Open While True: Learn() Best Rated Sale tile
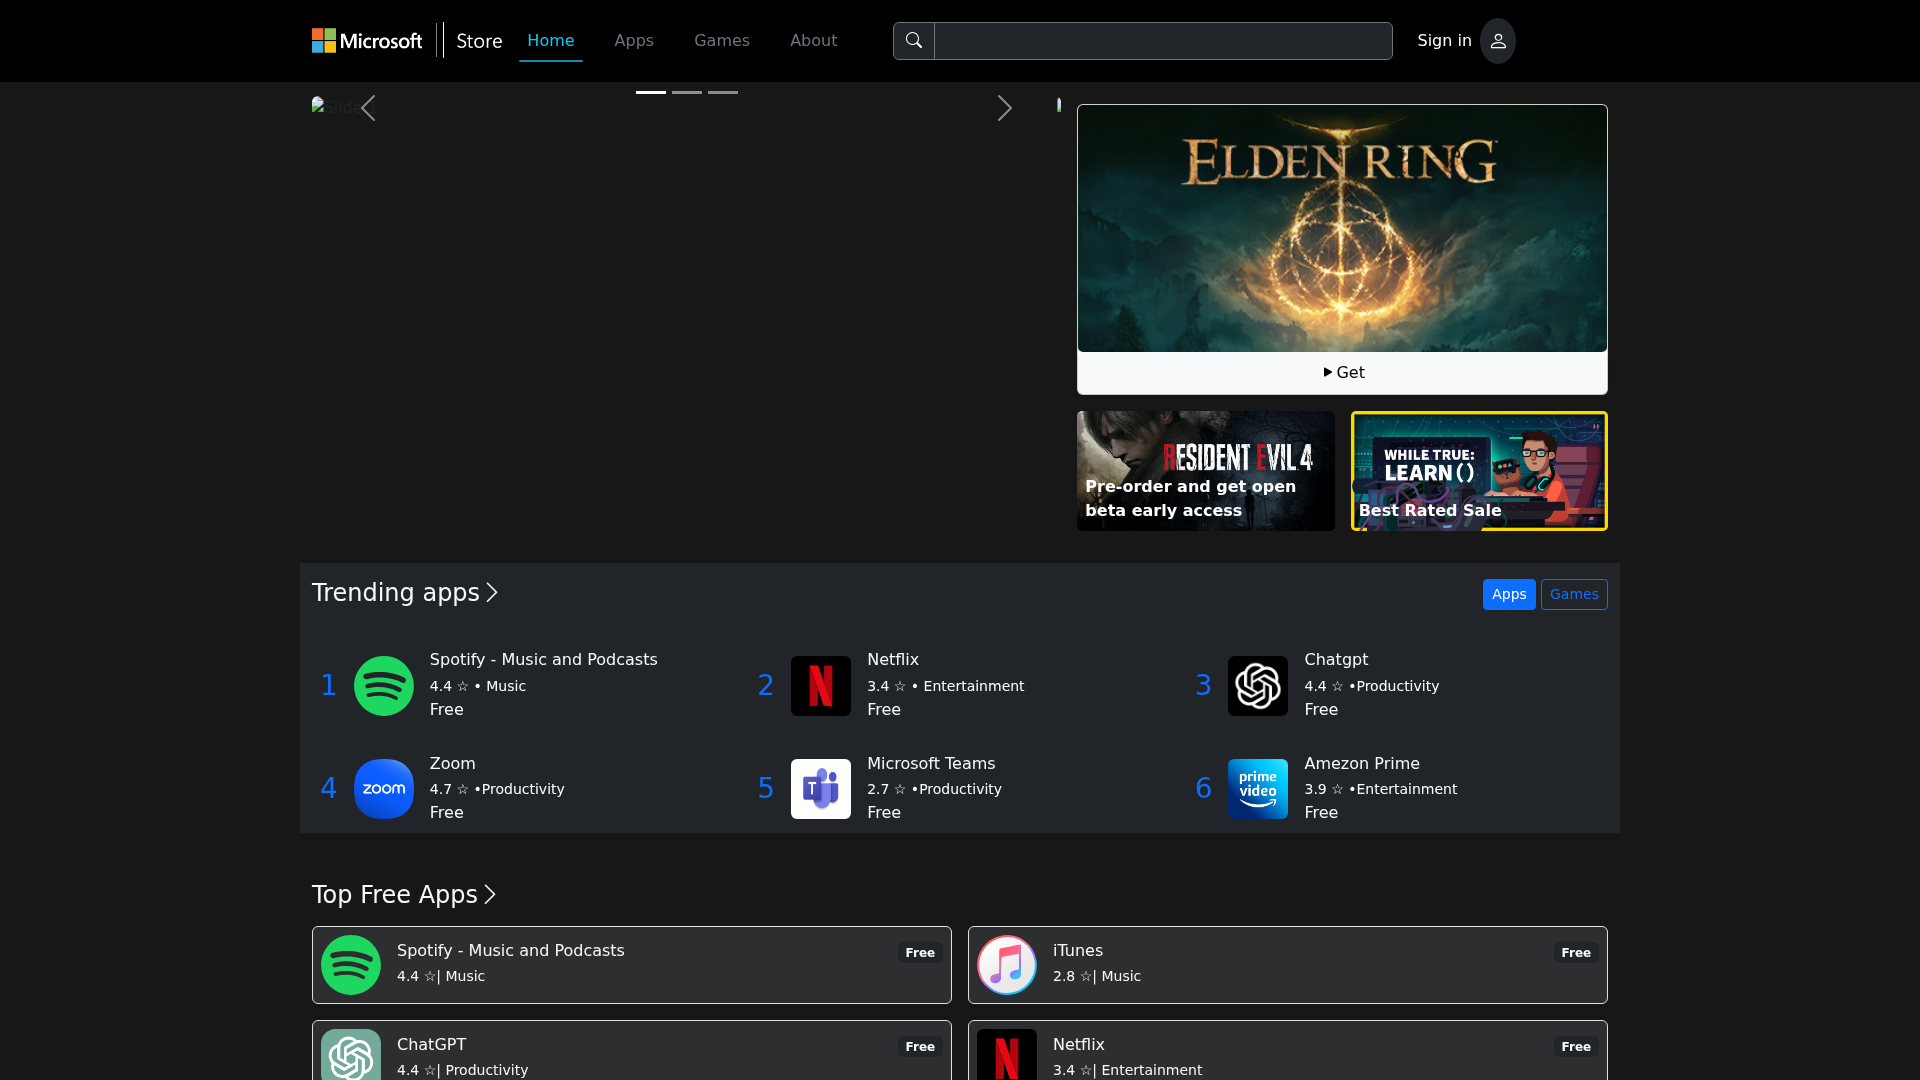The width and height of the screenshot is (1920, 1080). (1479, 471)
